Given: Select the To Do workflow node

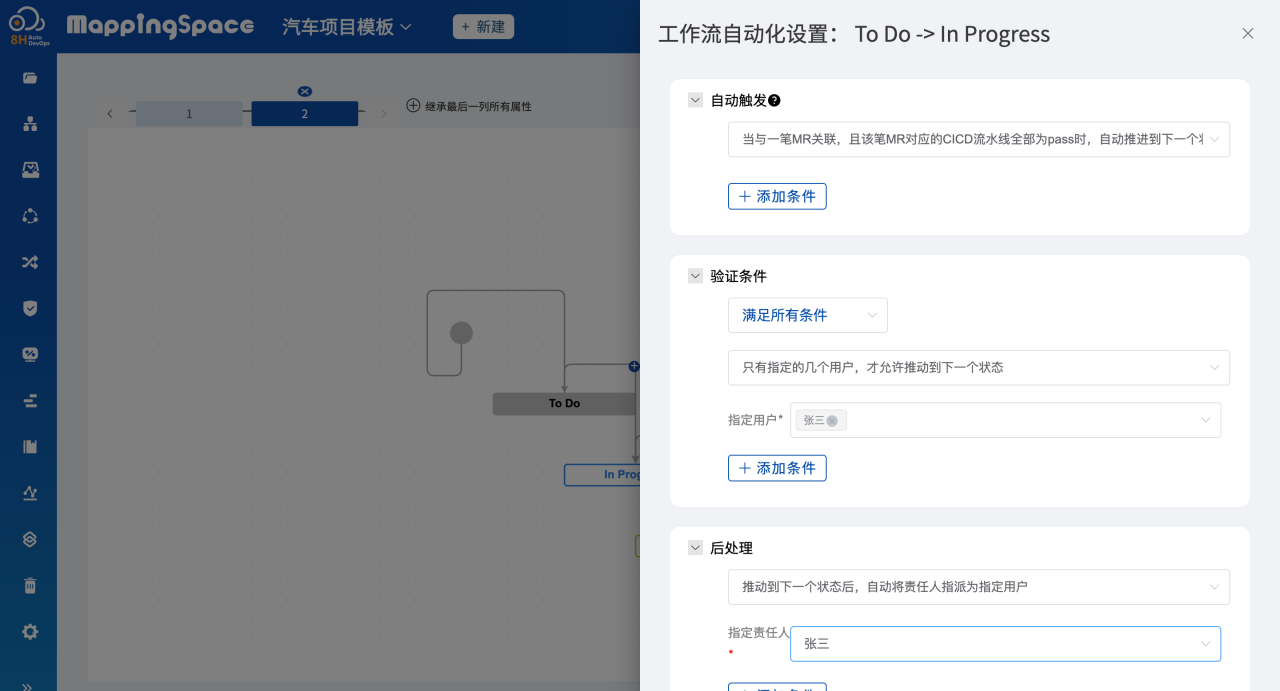Looking at the screenshot, I should [564, 404].
